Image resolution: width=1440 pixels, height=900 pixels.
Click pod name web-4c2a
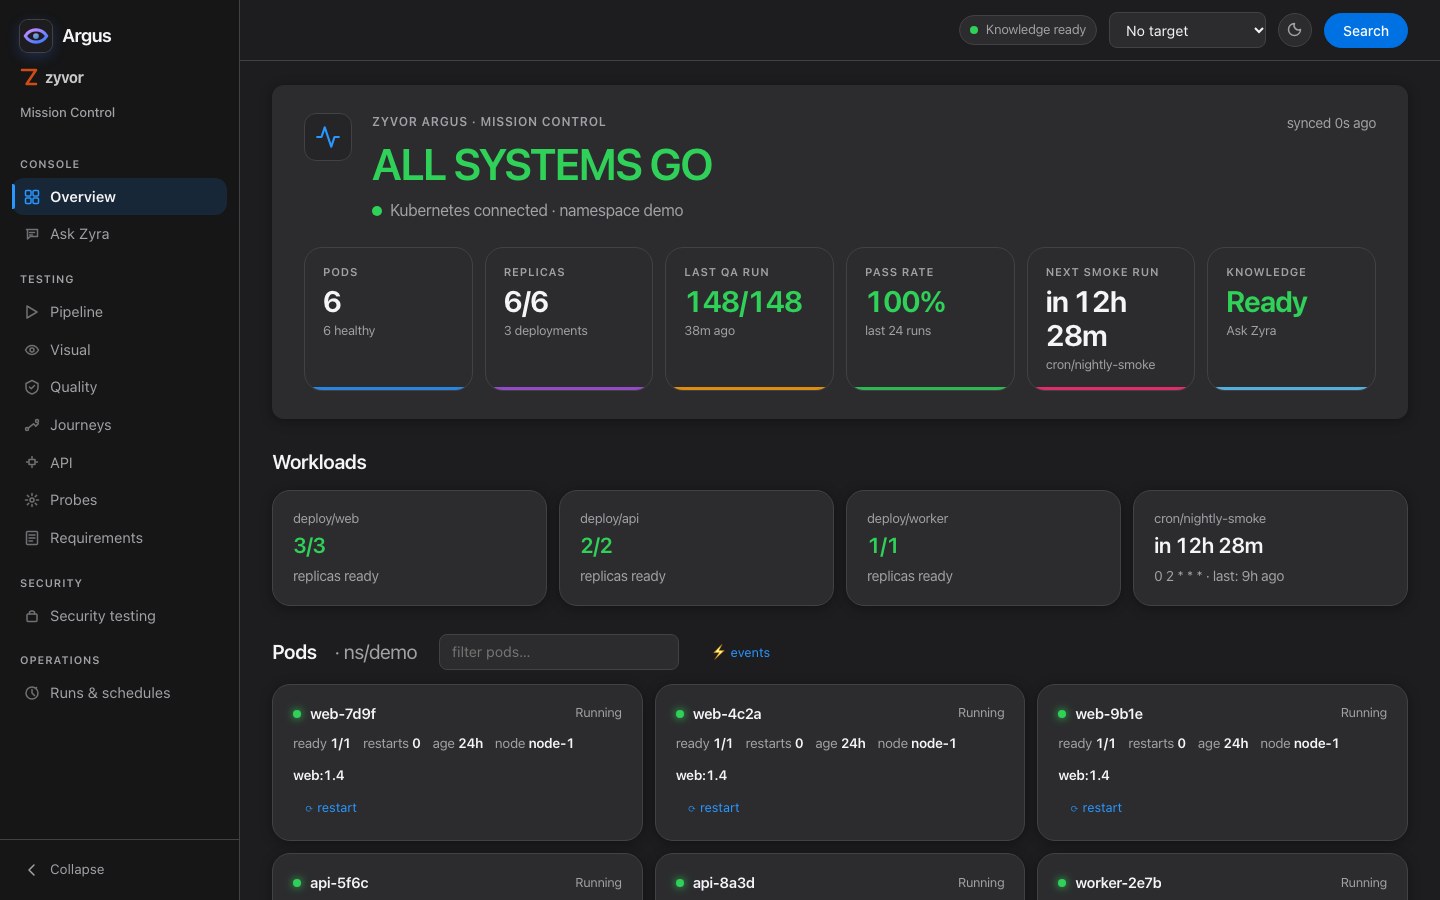pos(727,714)
